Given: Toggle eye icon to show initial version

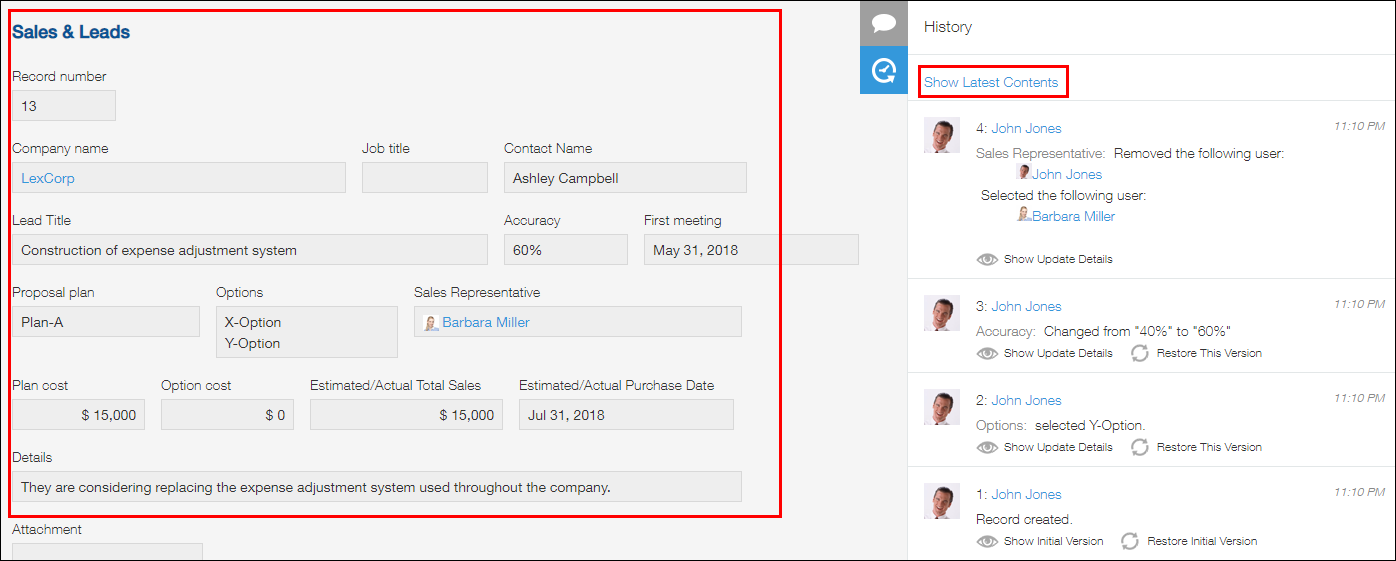Looking at the screenshot, I should [987, 541].
